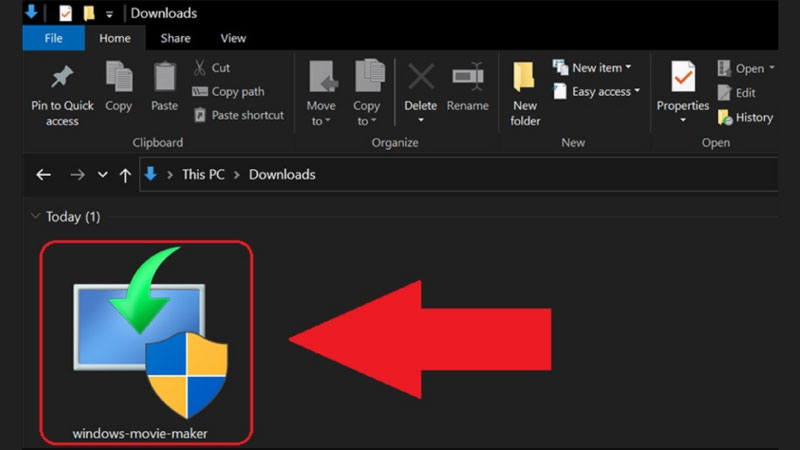Viewport: 800px width, 450px height.
Task: Select the windows-movie-maker installer file
Action: tap(146, 340)
